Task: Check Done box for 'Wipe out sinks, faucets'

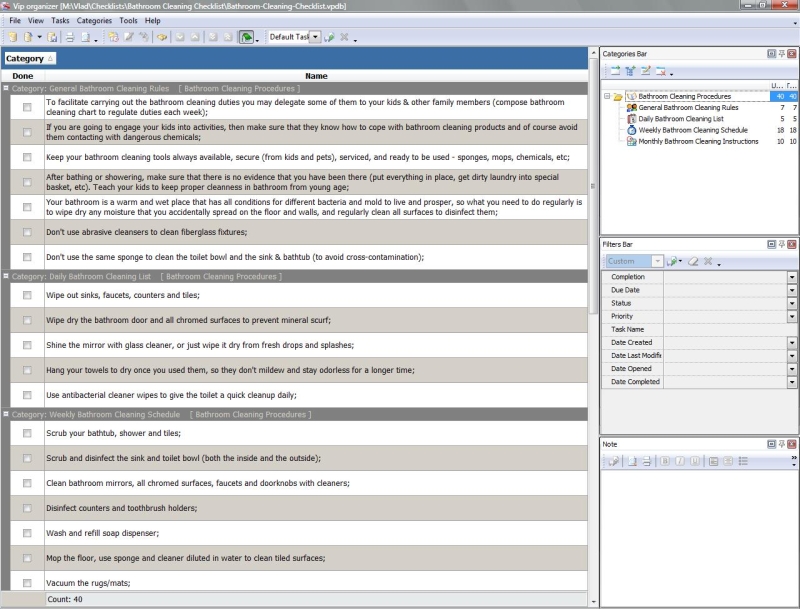Action: click(27, 295)
